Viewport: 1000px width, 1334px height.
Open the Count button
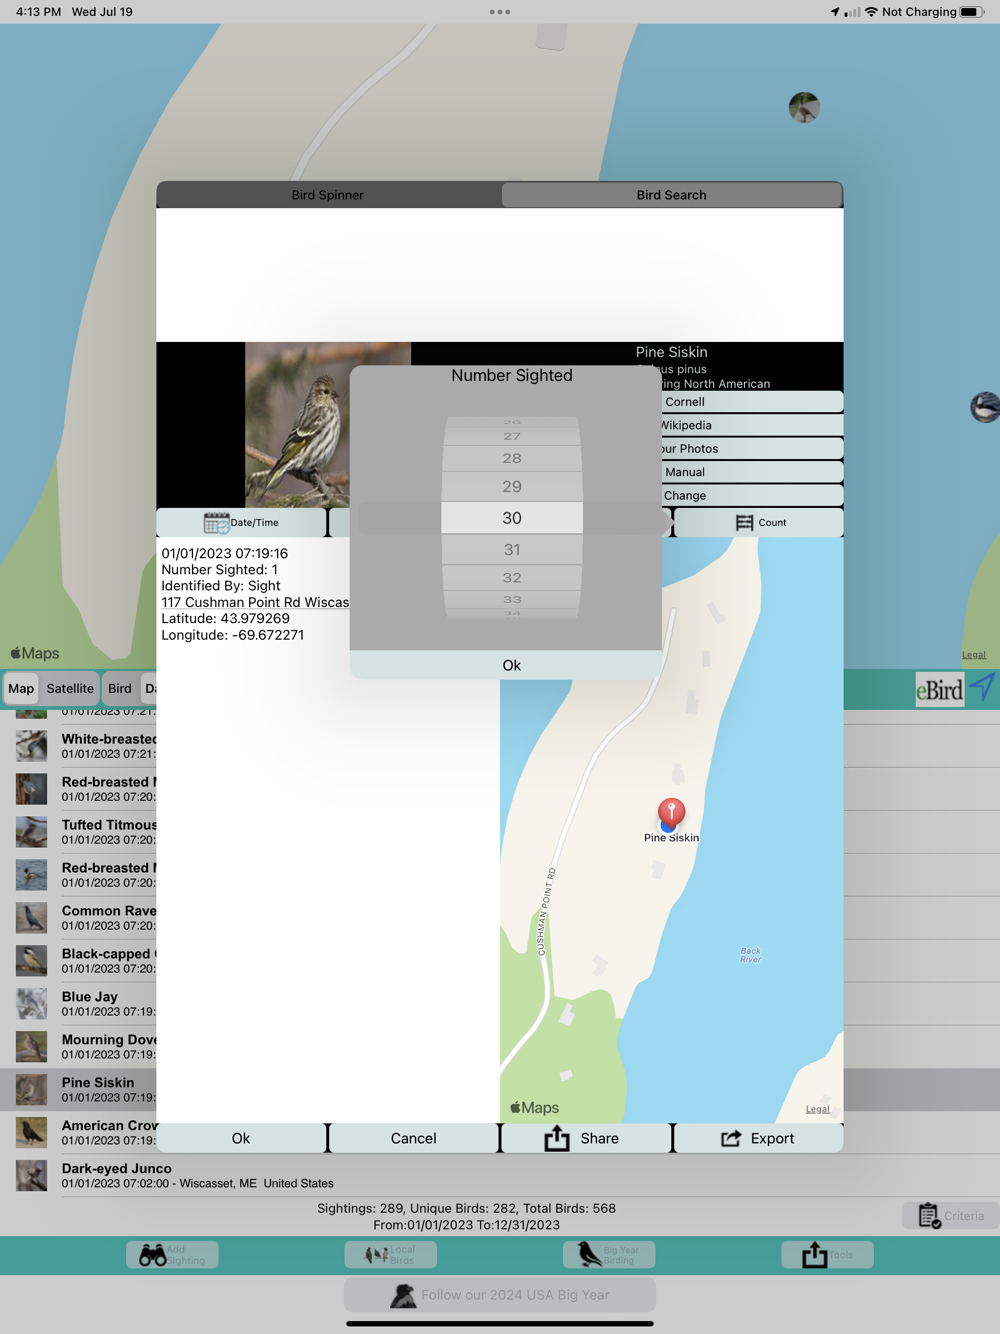759,522
